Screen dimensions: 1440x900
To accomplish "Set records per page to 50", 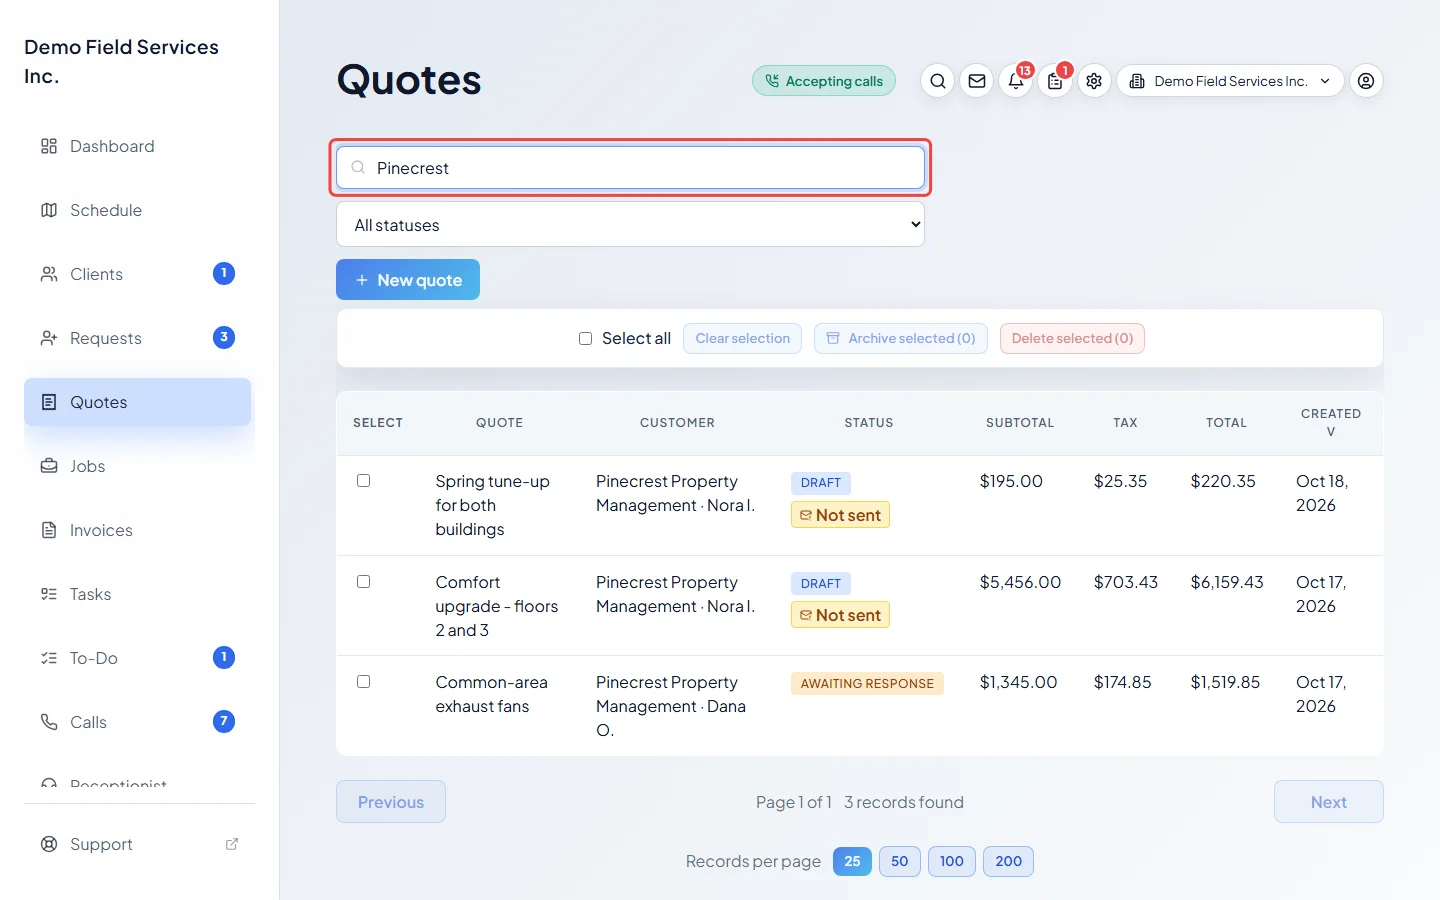I will pyautogui.click(x=900, y=861).
